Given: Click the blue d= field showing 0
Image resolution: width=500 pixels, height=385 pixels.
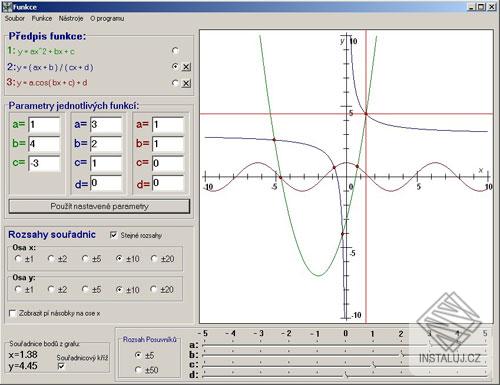Looking at the screenshot, I should 106,183.
